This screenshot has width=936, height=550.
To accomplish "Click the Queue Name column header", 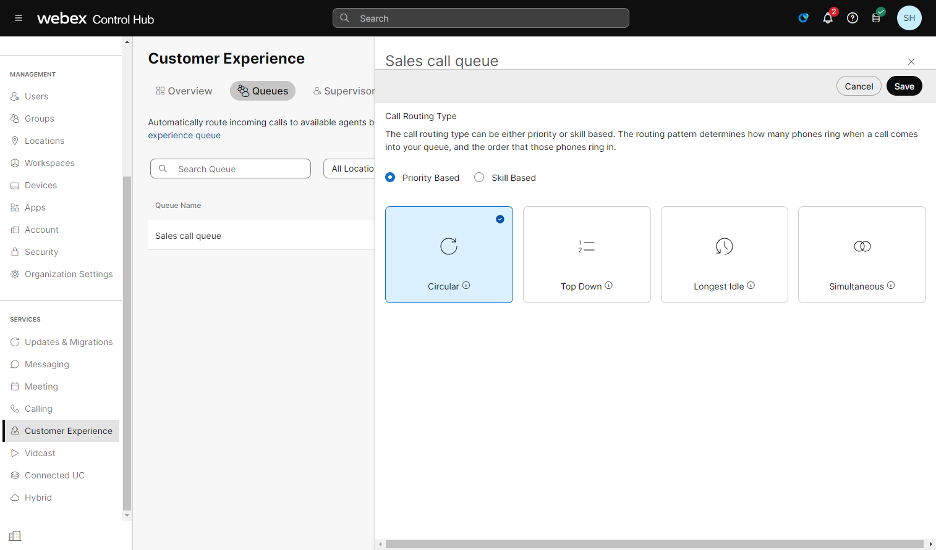I will pyautogui.click(x=178, y=205).
